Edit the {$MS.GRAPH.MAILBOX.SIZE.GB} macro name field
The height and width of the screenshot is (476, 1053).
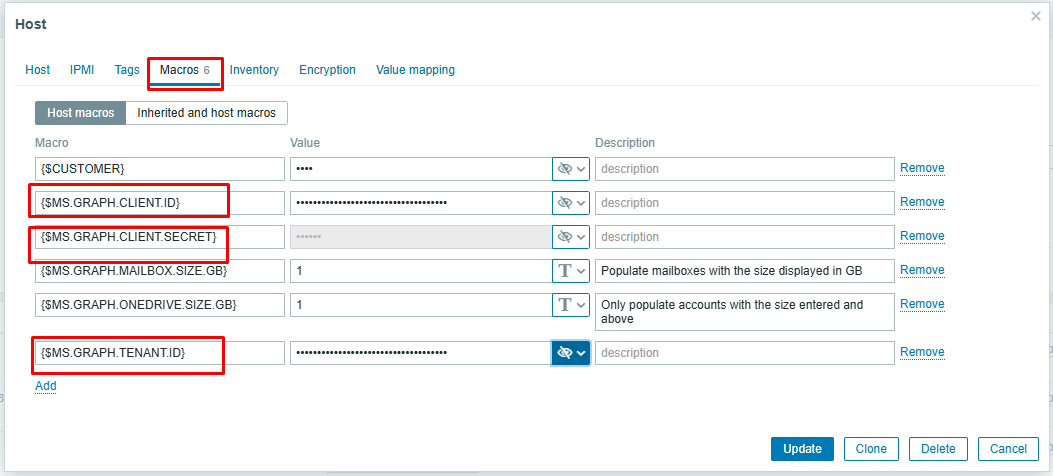pos(160,271)
